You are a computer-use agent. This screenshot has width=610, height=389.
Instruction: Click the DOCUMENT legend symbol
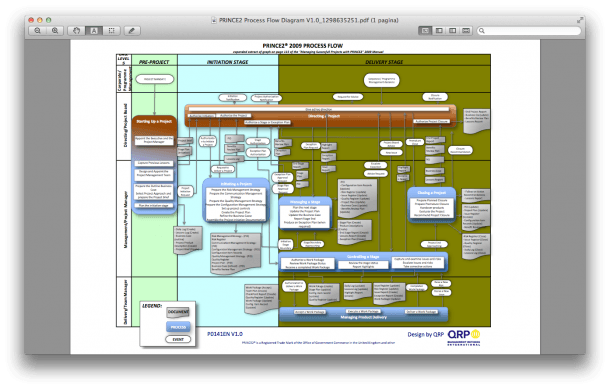click(x=178, y=312)
